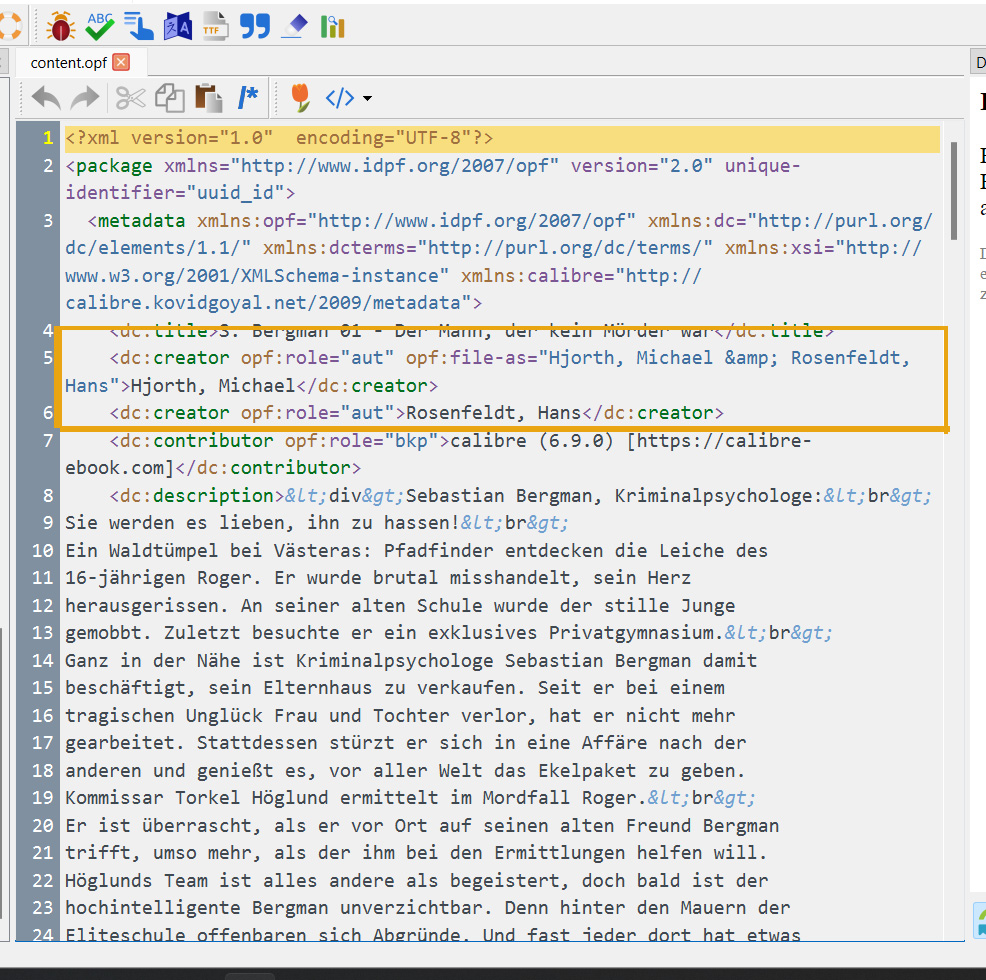Click "Sie werden es lieben" on line 9

175,523
